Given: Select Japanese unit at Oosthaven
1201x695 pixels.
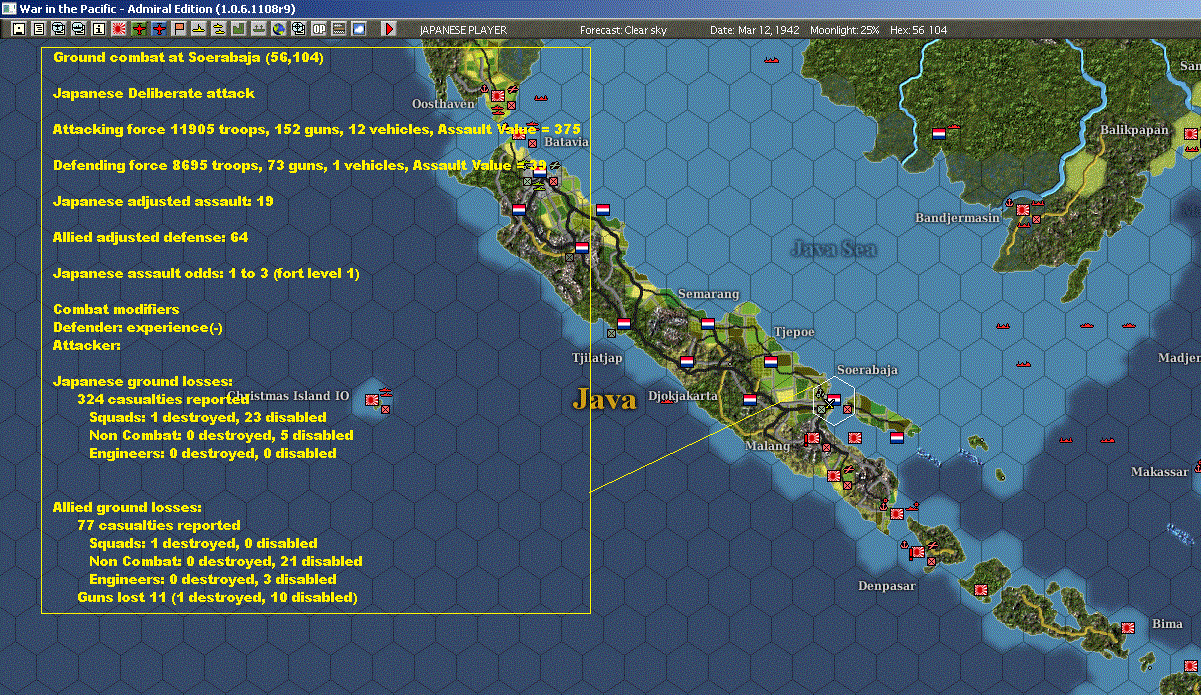Looking at the screenshot, I should (497, 96).
